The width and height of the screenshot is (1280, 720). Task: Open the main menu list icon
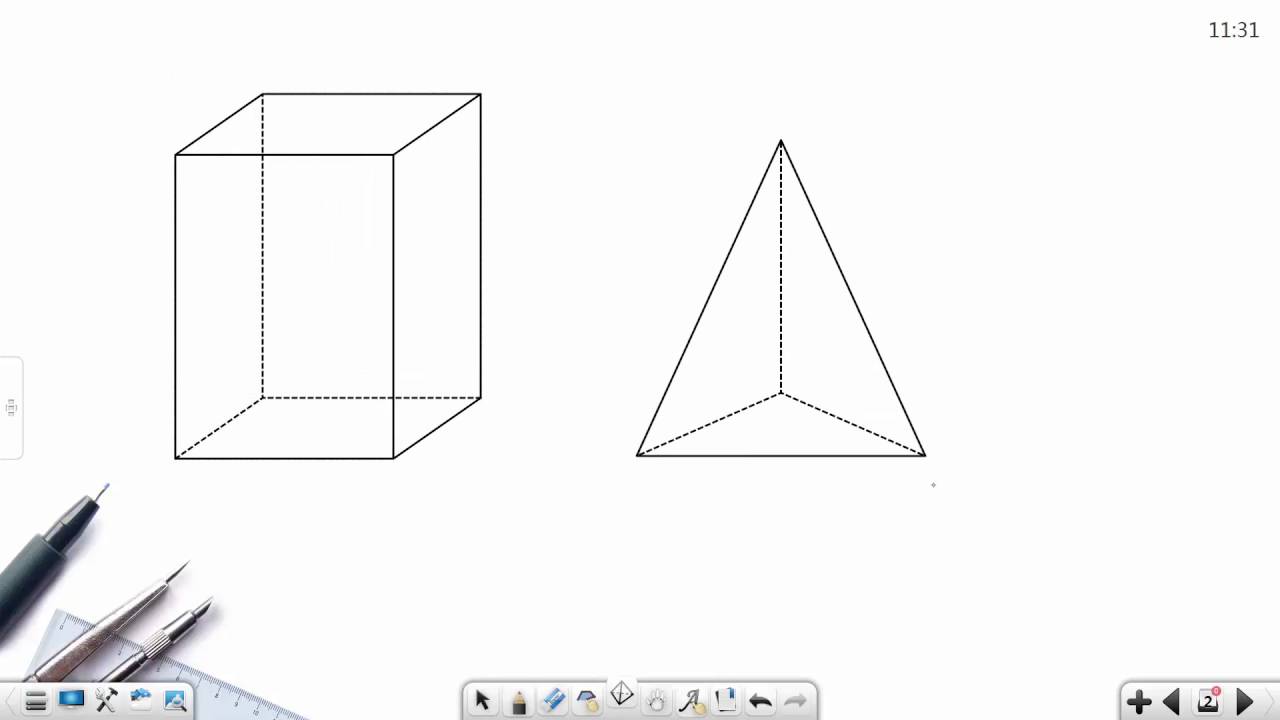(x=36, y=701)
